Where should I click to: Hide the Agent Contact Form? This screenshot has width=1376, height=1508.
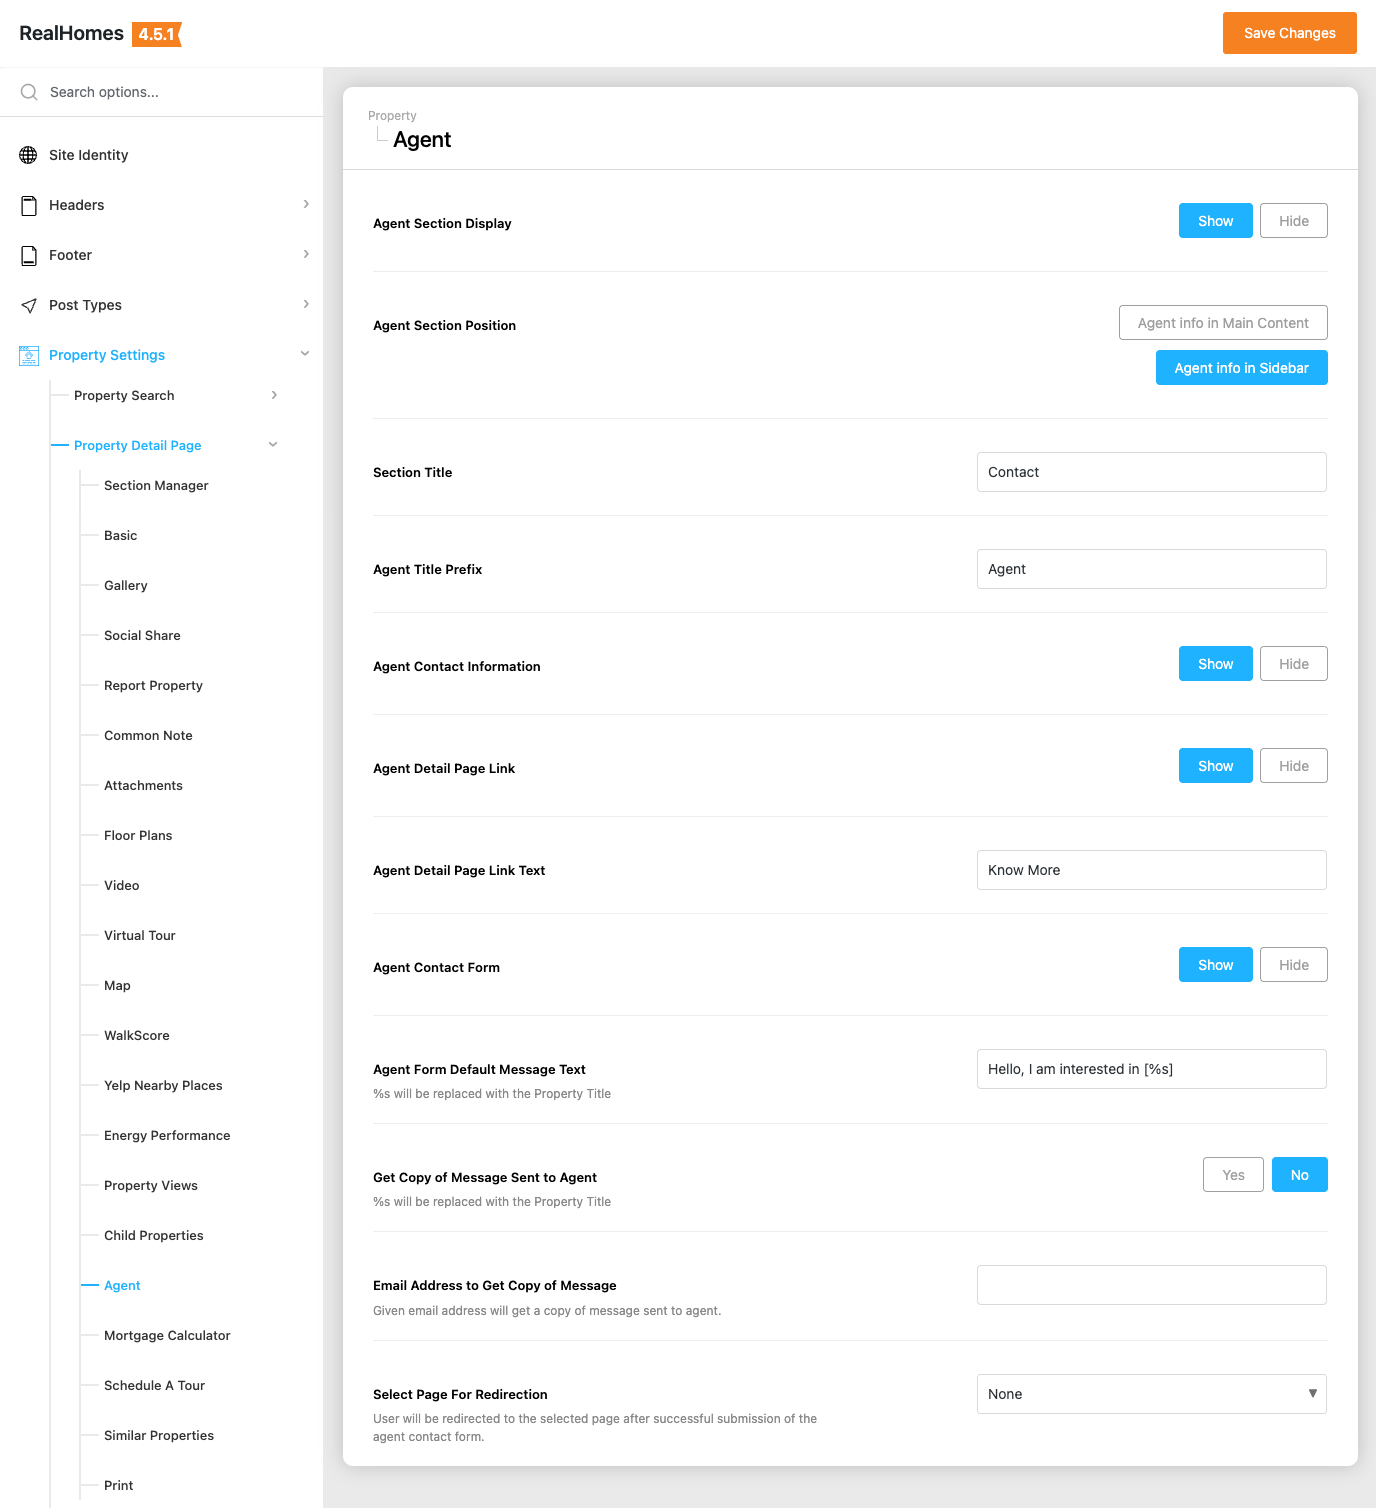(1293, 965)
